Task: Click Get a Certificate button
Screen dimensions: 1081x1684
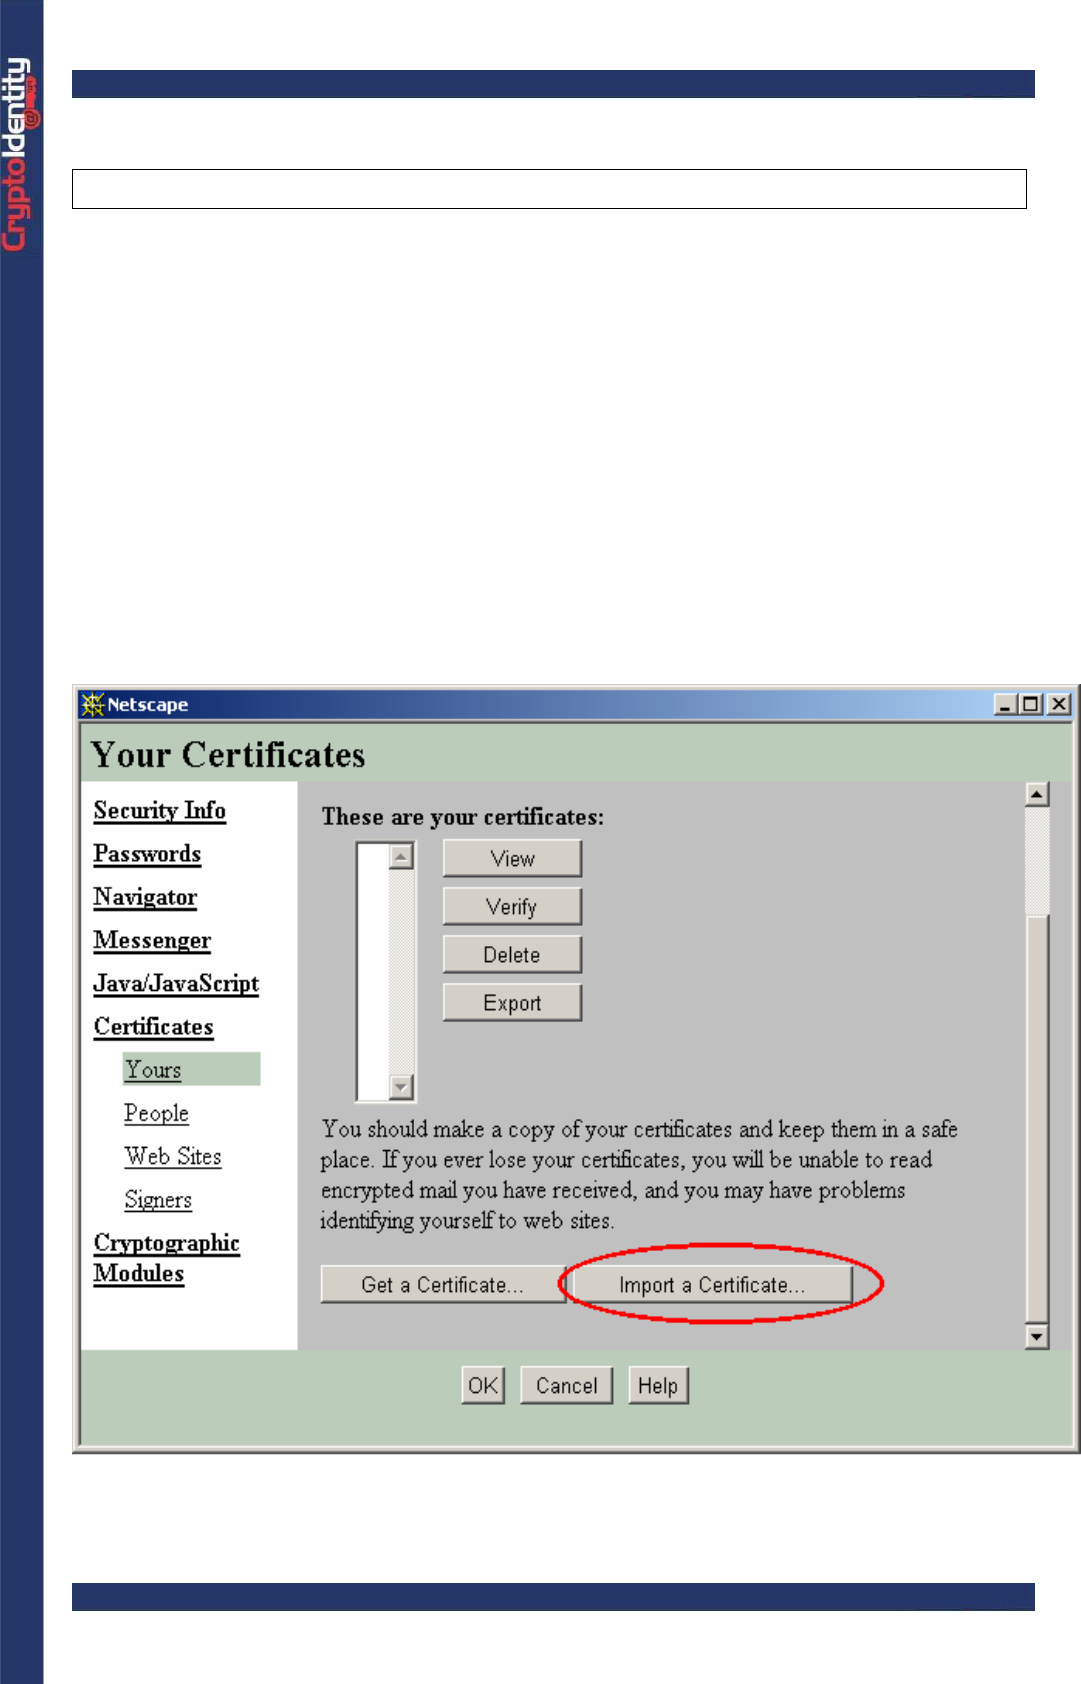Action: (443, 1285)
